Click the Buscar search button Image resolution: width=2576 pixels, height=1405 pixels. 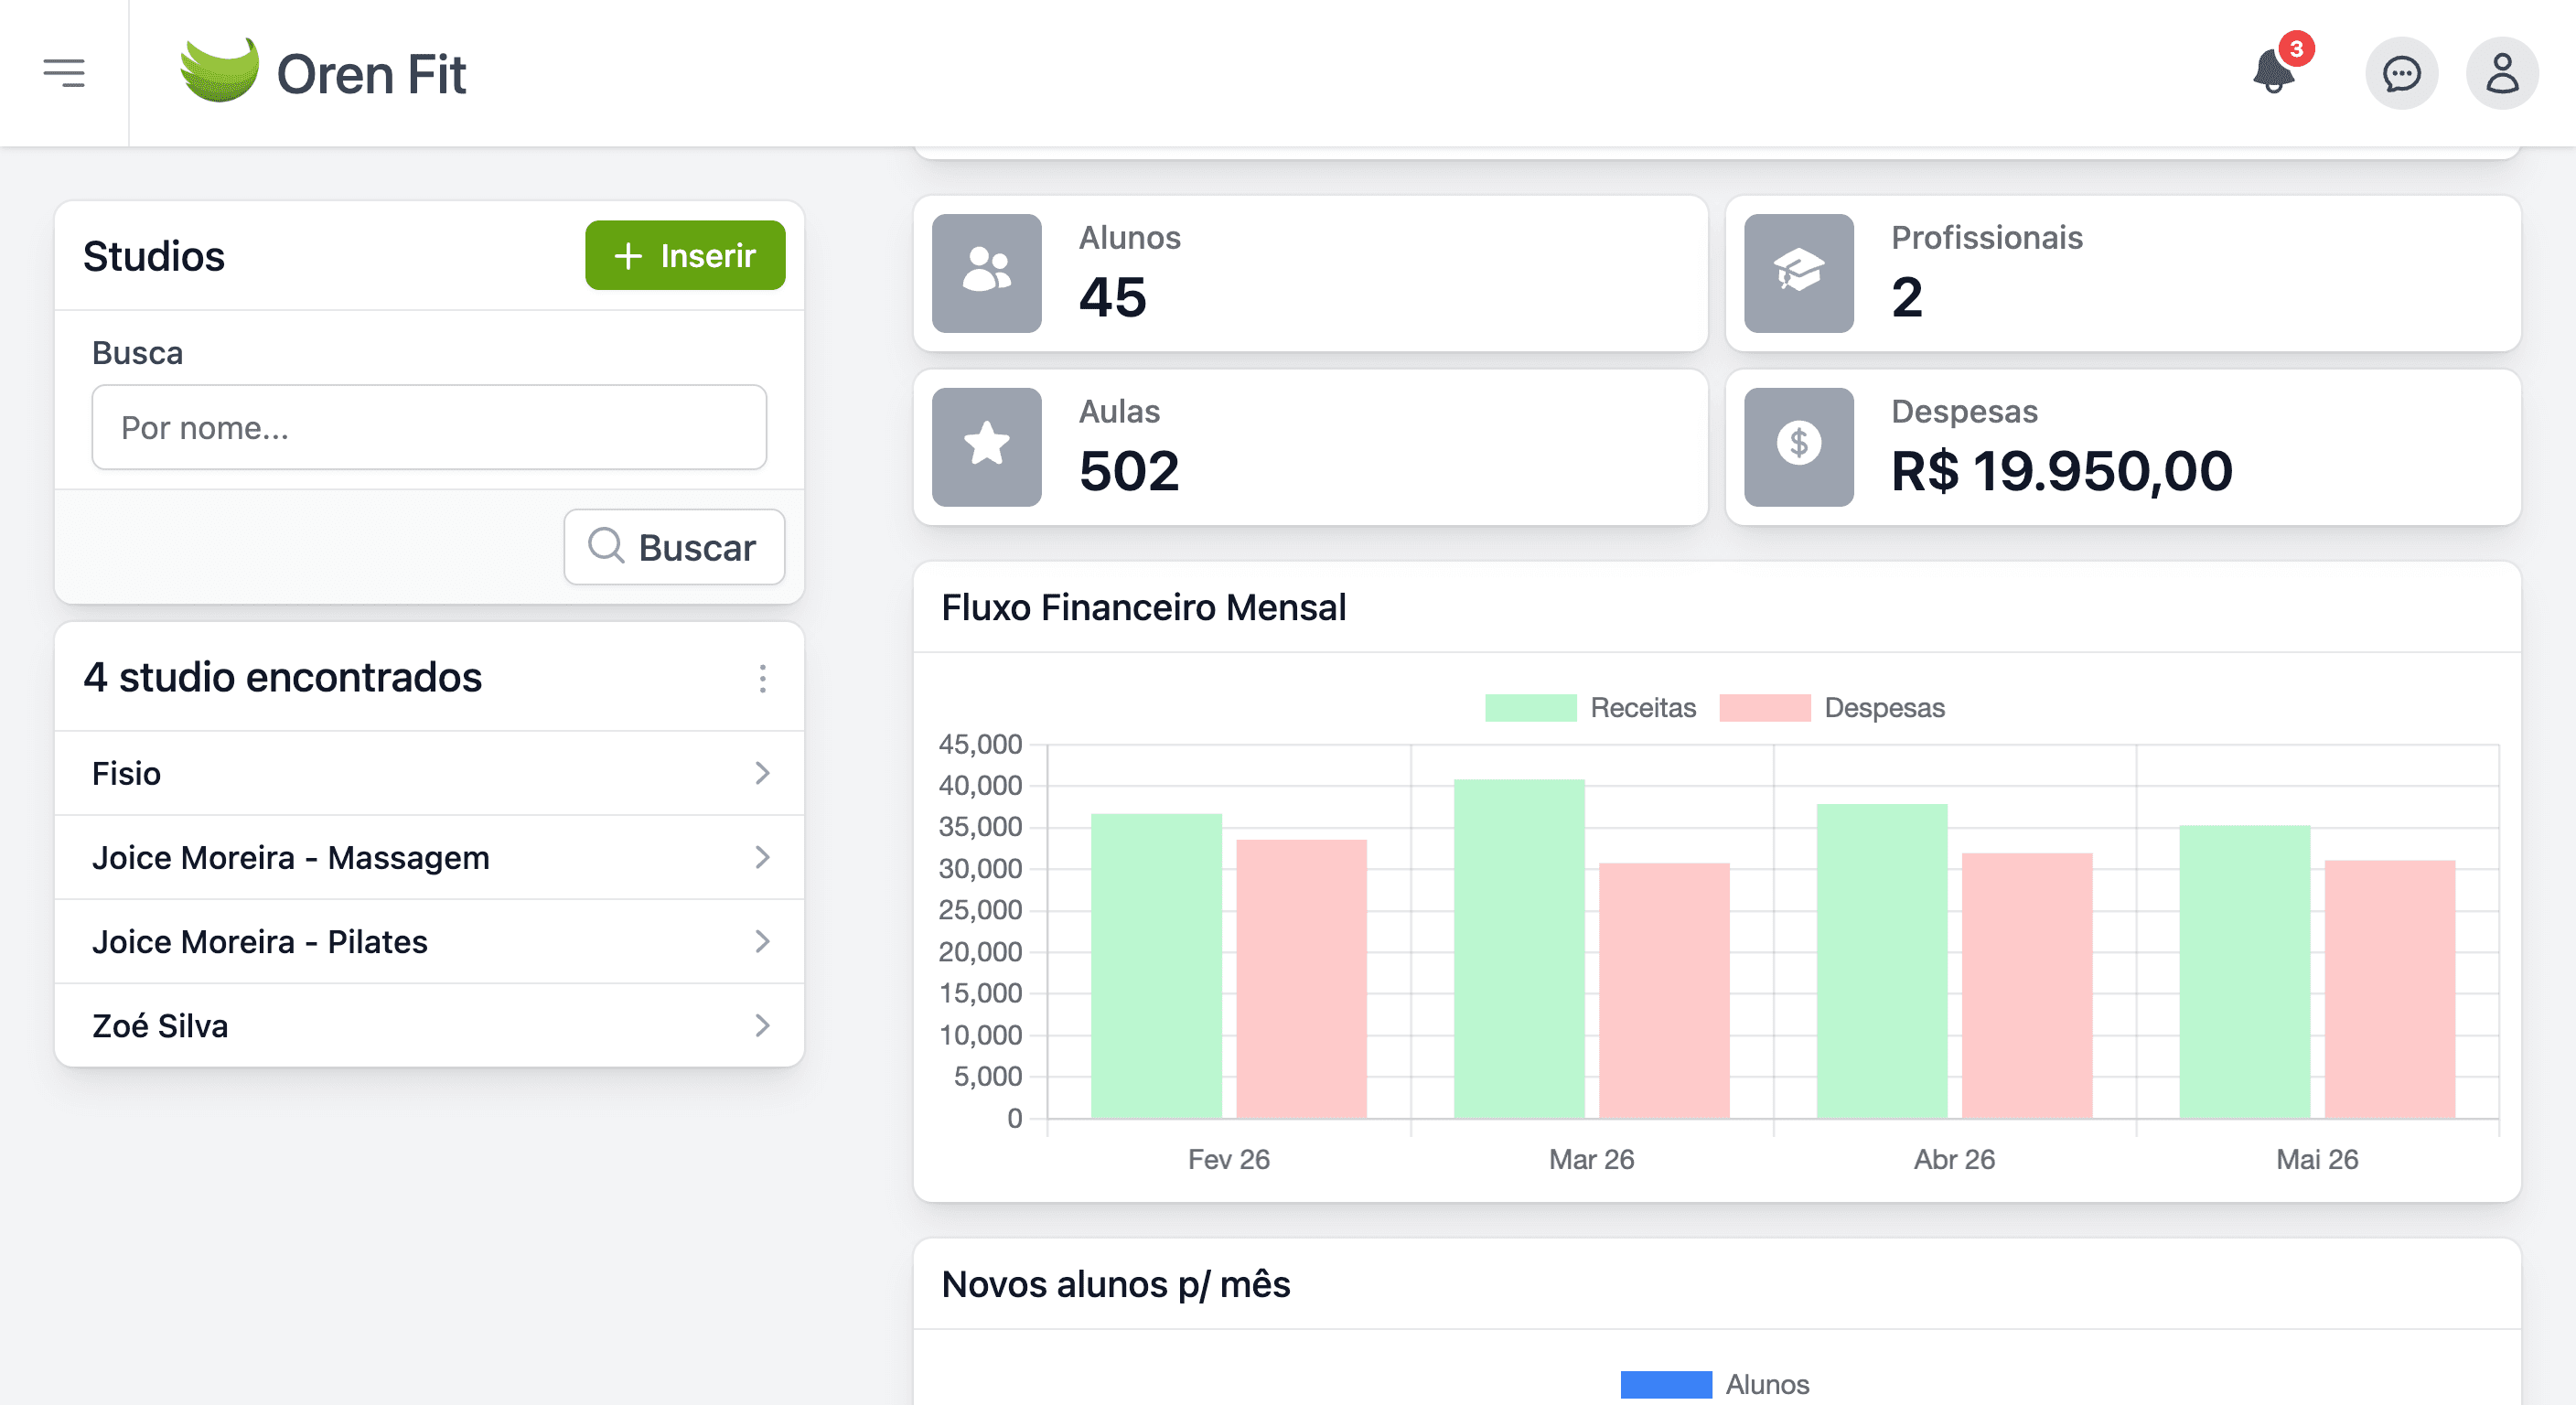click(x=674, y=547)
